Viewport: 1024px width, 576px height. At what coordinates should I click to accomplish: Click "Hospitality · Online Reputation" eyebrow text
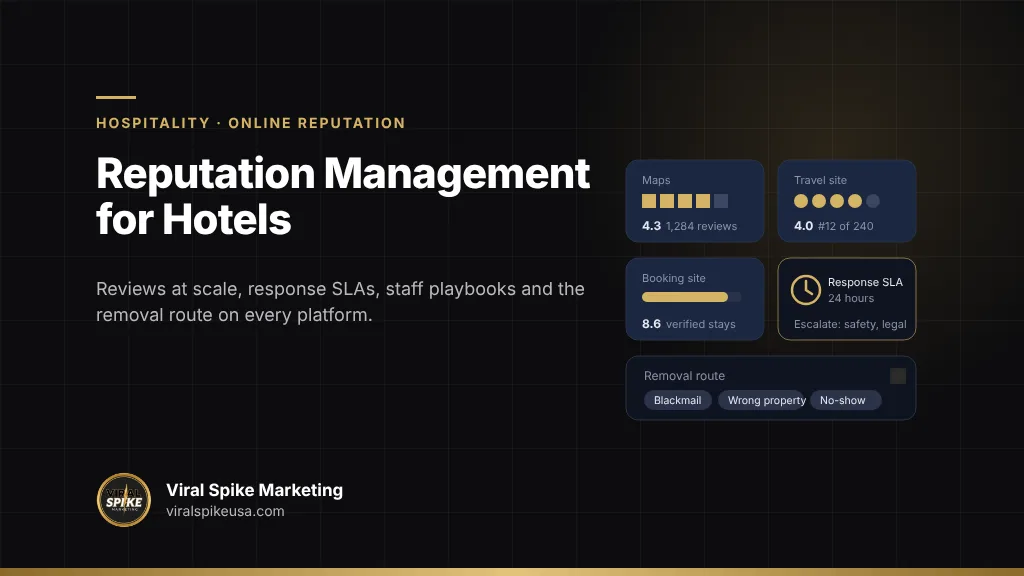pyautogui.click(x=251, y=123)
